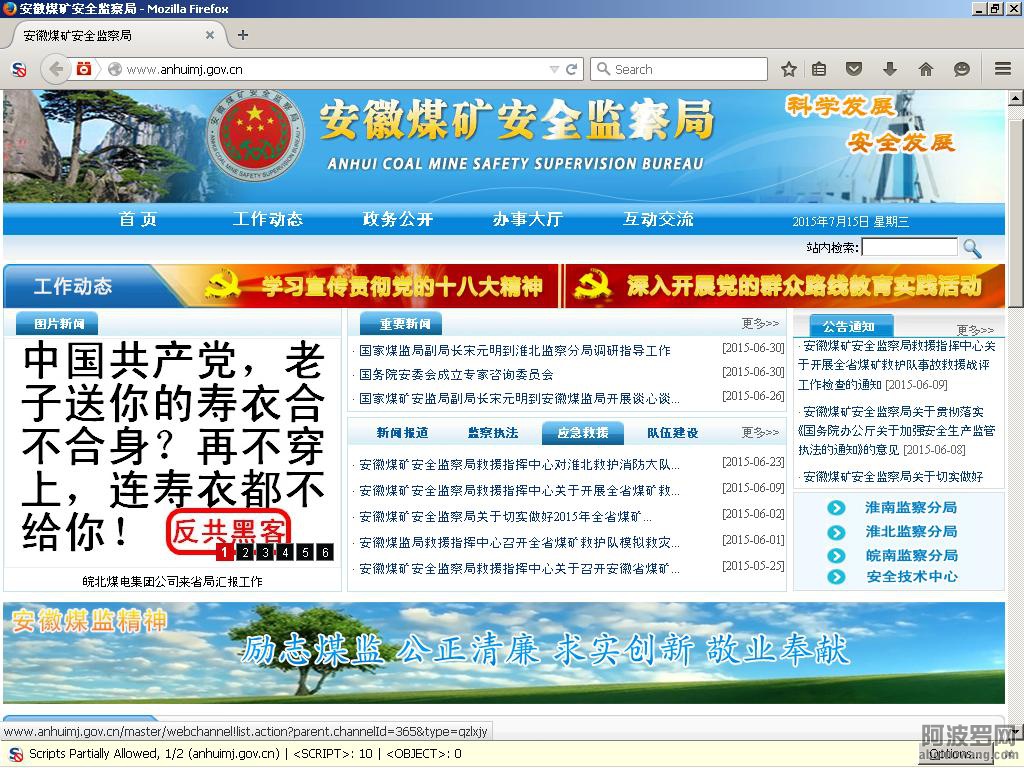Image resolution: width=1024 pixels, height=768 pixels.
Task: Open the URL bar history dropdown arrow
Action: (554, 70)
